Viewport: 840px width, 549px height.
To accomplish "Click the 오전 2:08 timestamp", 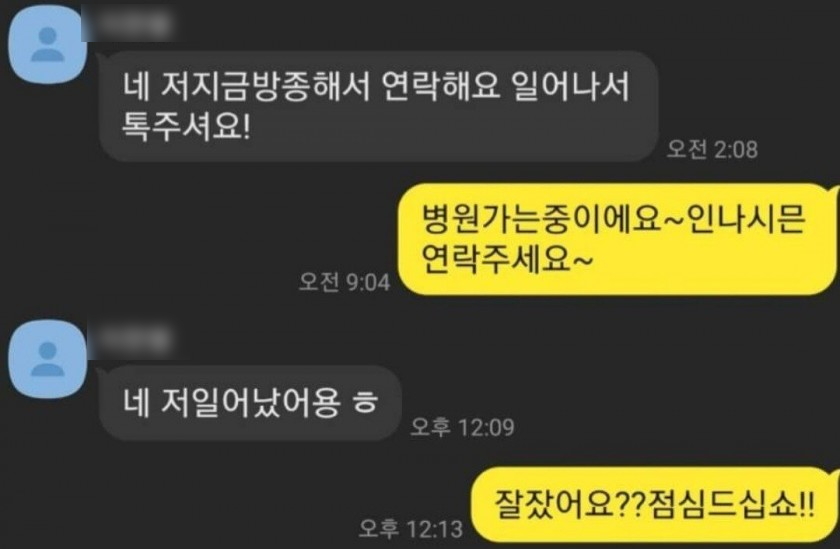I will pyautogui.click(x=712, y=149).
